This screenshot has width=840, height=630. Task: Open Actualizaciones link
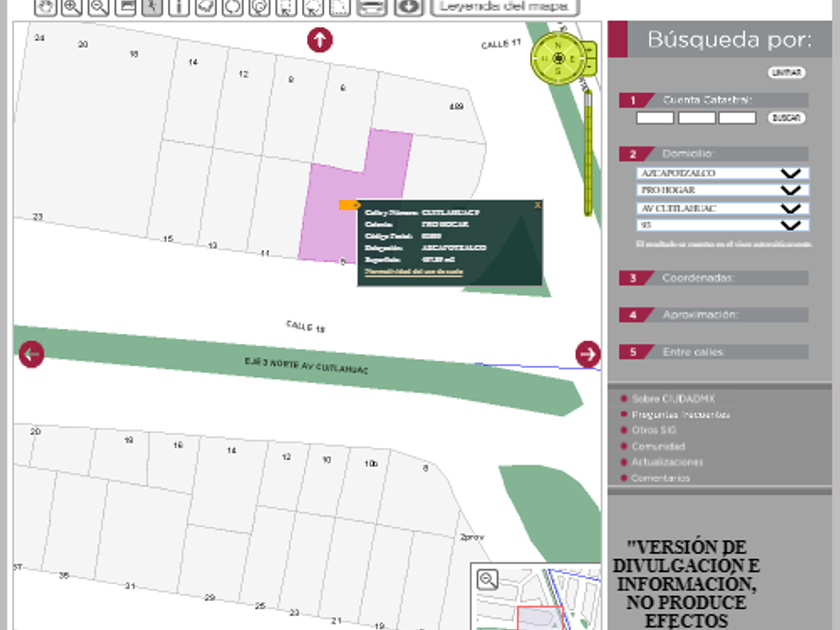point(667,462)
